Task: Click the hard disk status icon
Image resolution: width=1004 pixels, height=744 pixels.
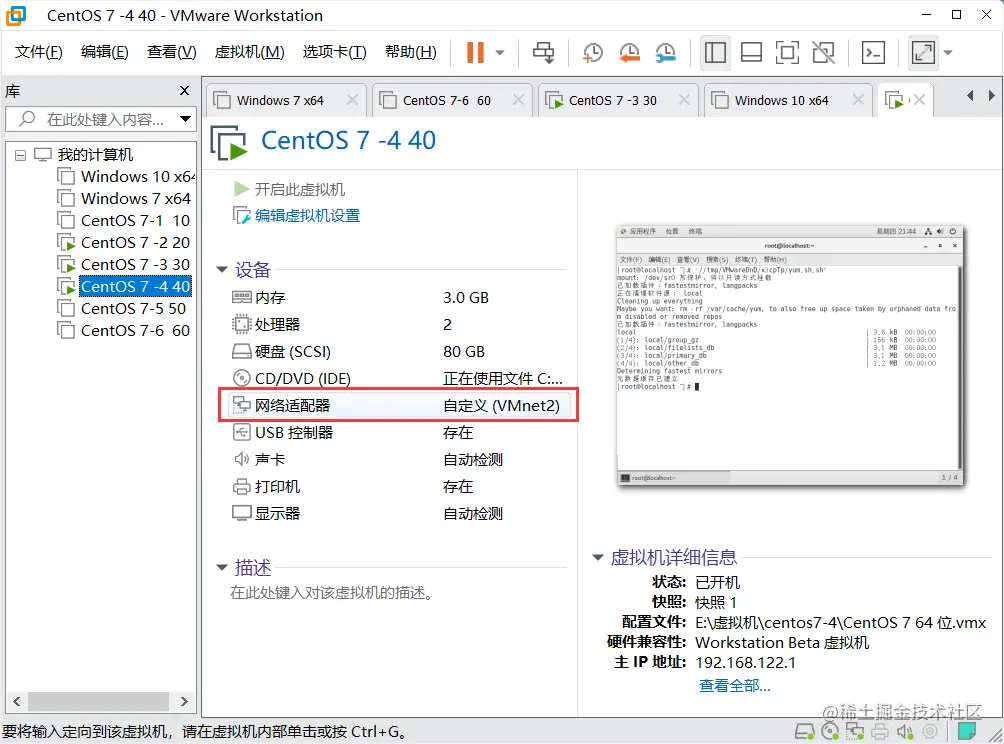Action: 805,732
